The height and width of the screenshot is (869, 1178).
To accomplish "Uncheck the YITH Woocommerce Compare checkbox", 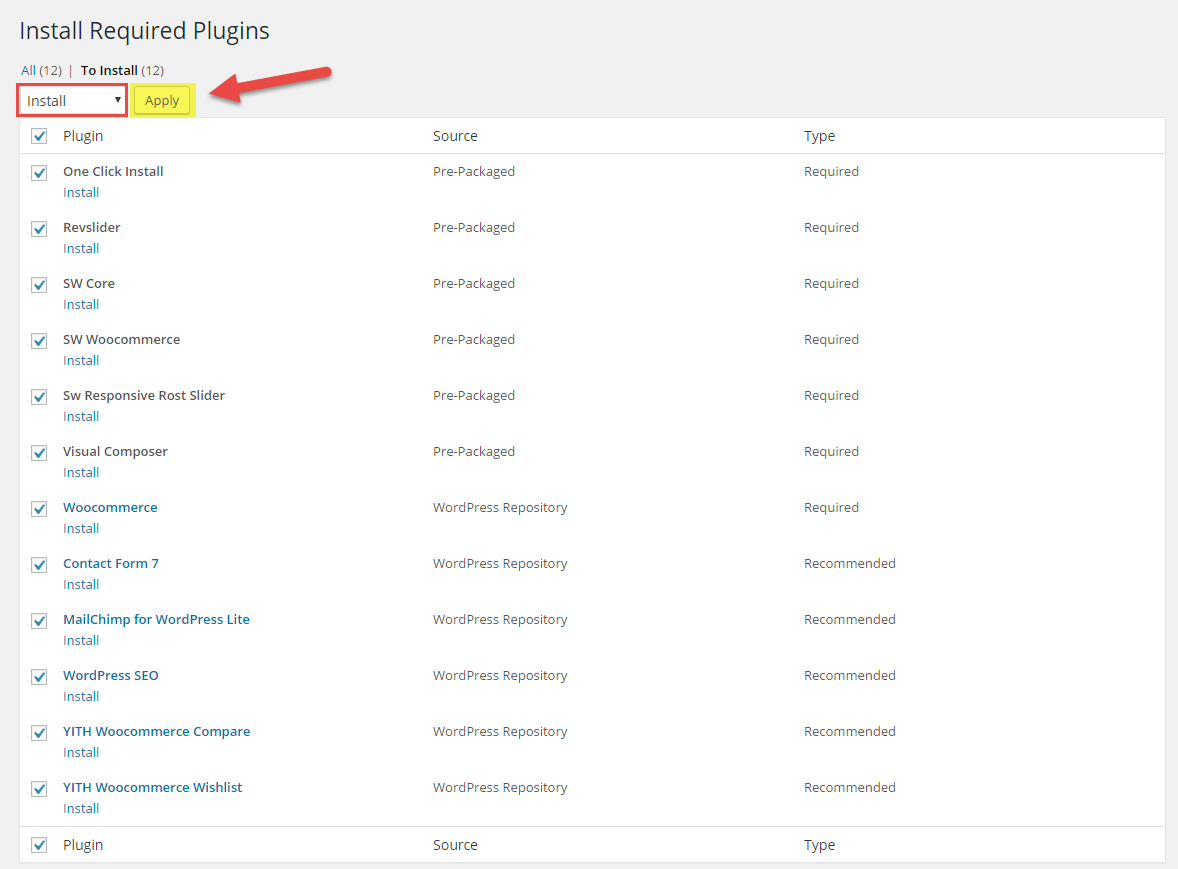I will [x=39, y=733].
